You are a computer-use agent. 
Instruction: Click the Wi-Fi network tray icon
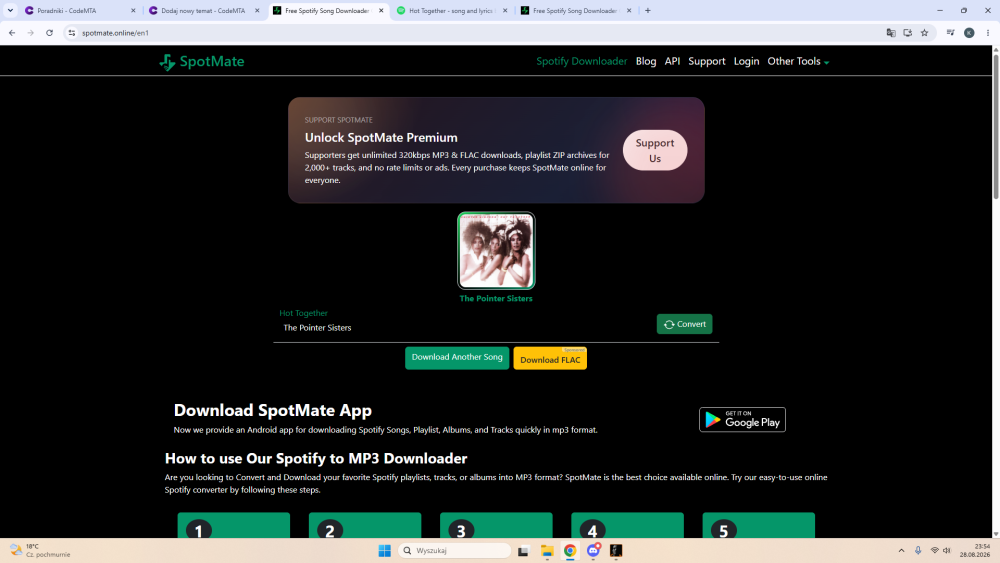tap(934, 551)
